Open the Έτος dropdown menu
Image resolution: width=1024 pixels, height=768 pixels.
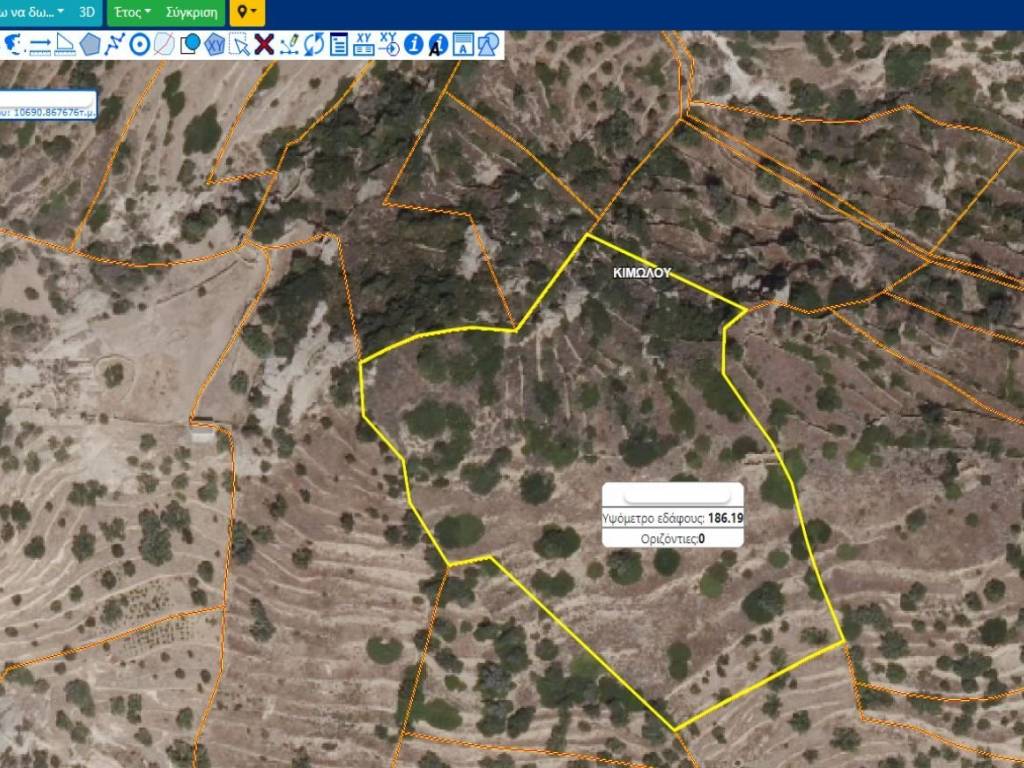point(132,13)
